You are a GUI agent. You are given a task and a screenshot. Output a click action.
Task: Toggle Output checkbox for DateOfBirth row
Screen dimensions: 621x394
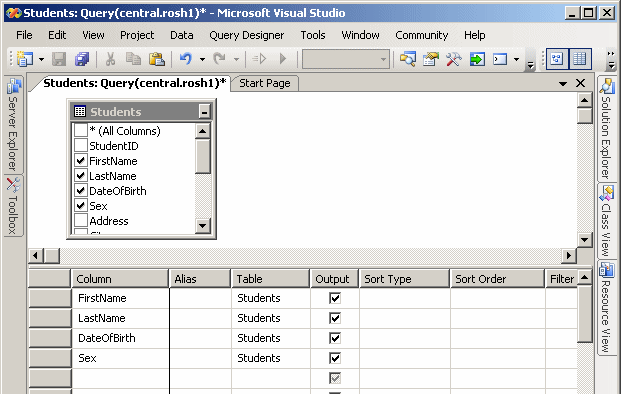(x=335, y=338)
